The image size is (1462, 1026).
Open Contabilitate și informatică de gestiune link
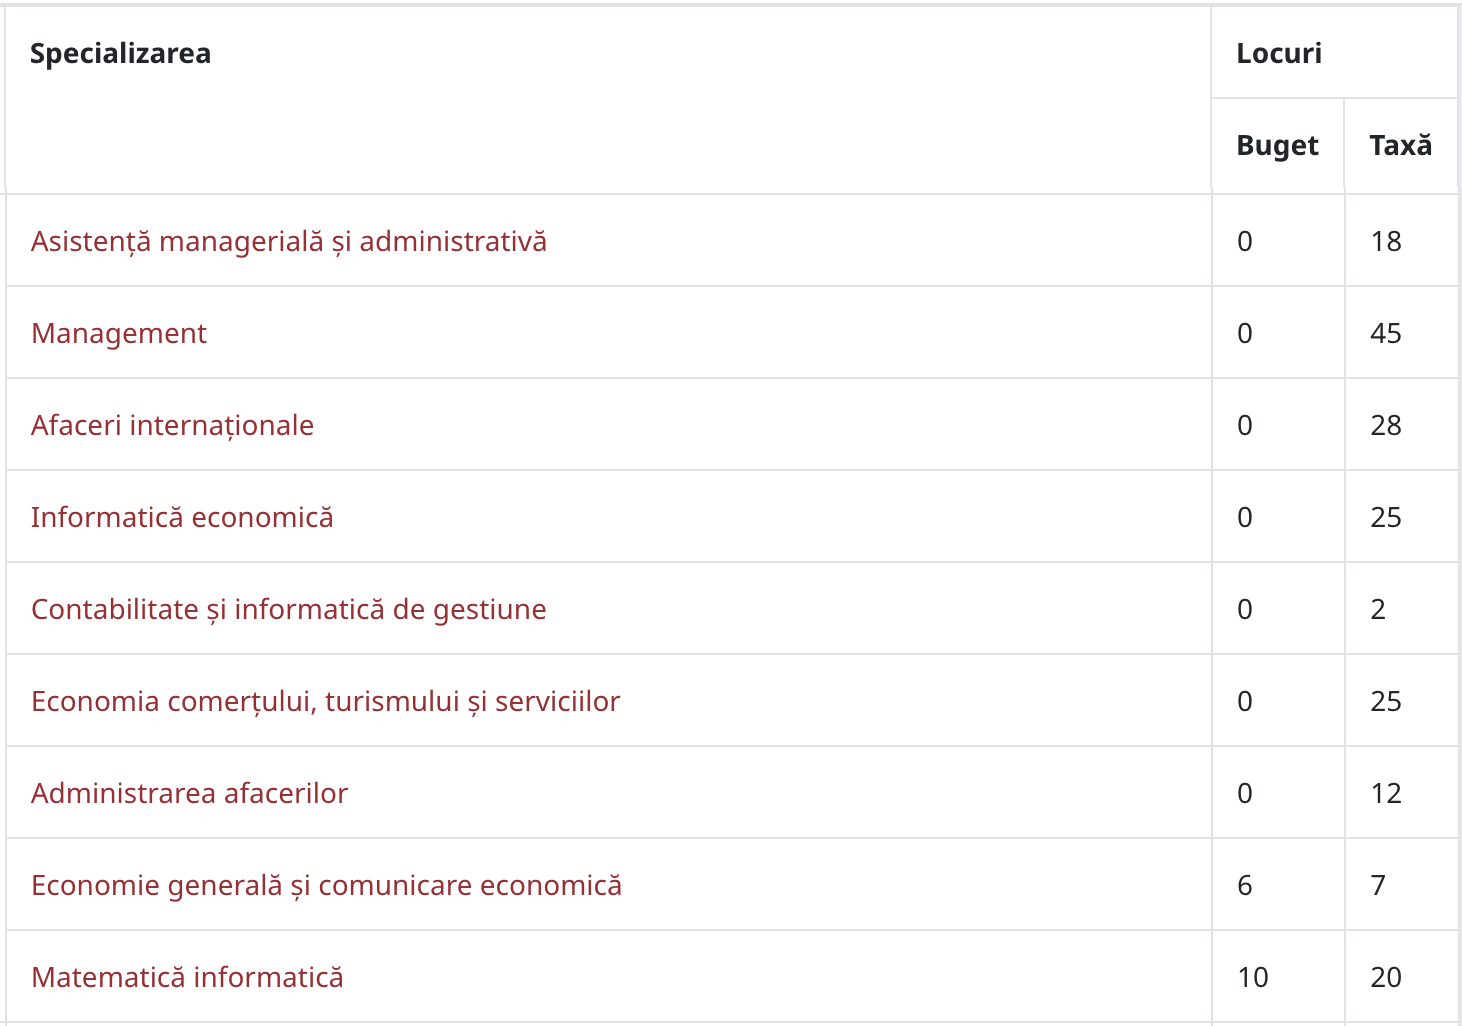[289, 610]
